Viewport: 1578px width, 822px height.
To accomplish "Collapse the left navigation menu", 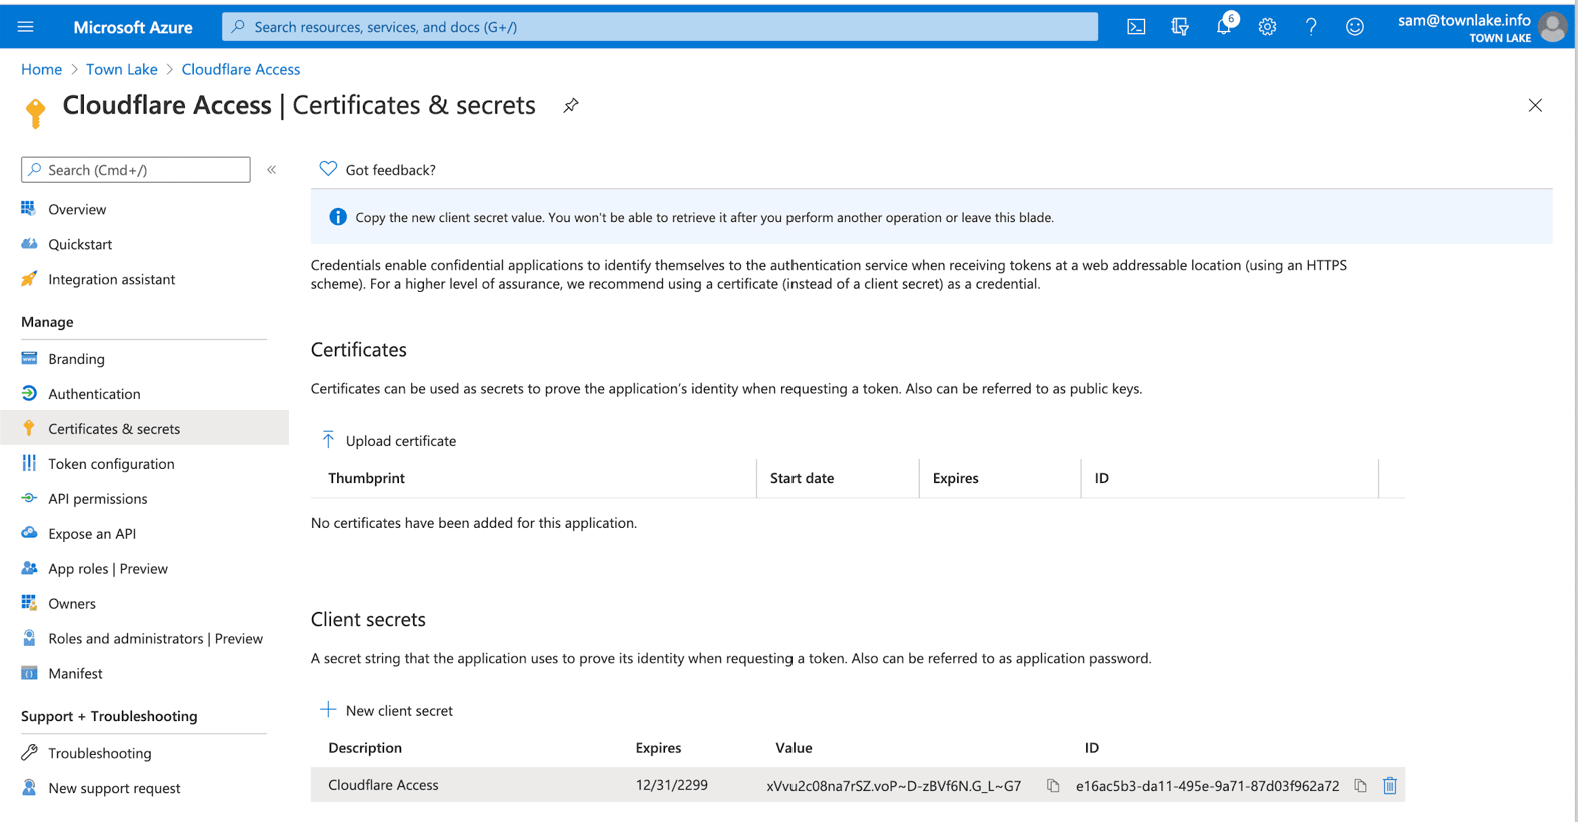I will pyautogui.click(x=272, y=170).
